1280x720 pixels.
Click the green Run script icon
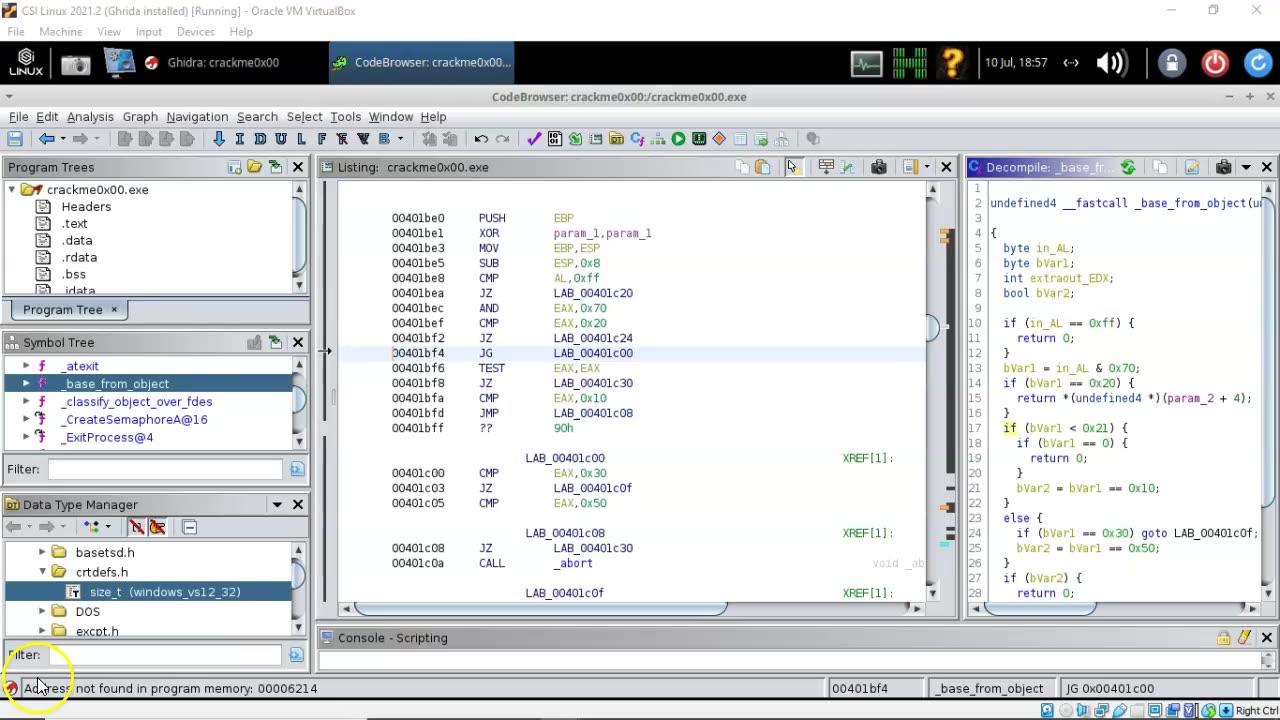click(x=678, y=139)
